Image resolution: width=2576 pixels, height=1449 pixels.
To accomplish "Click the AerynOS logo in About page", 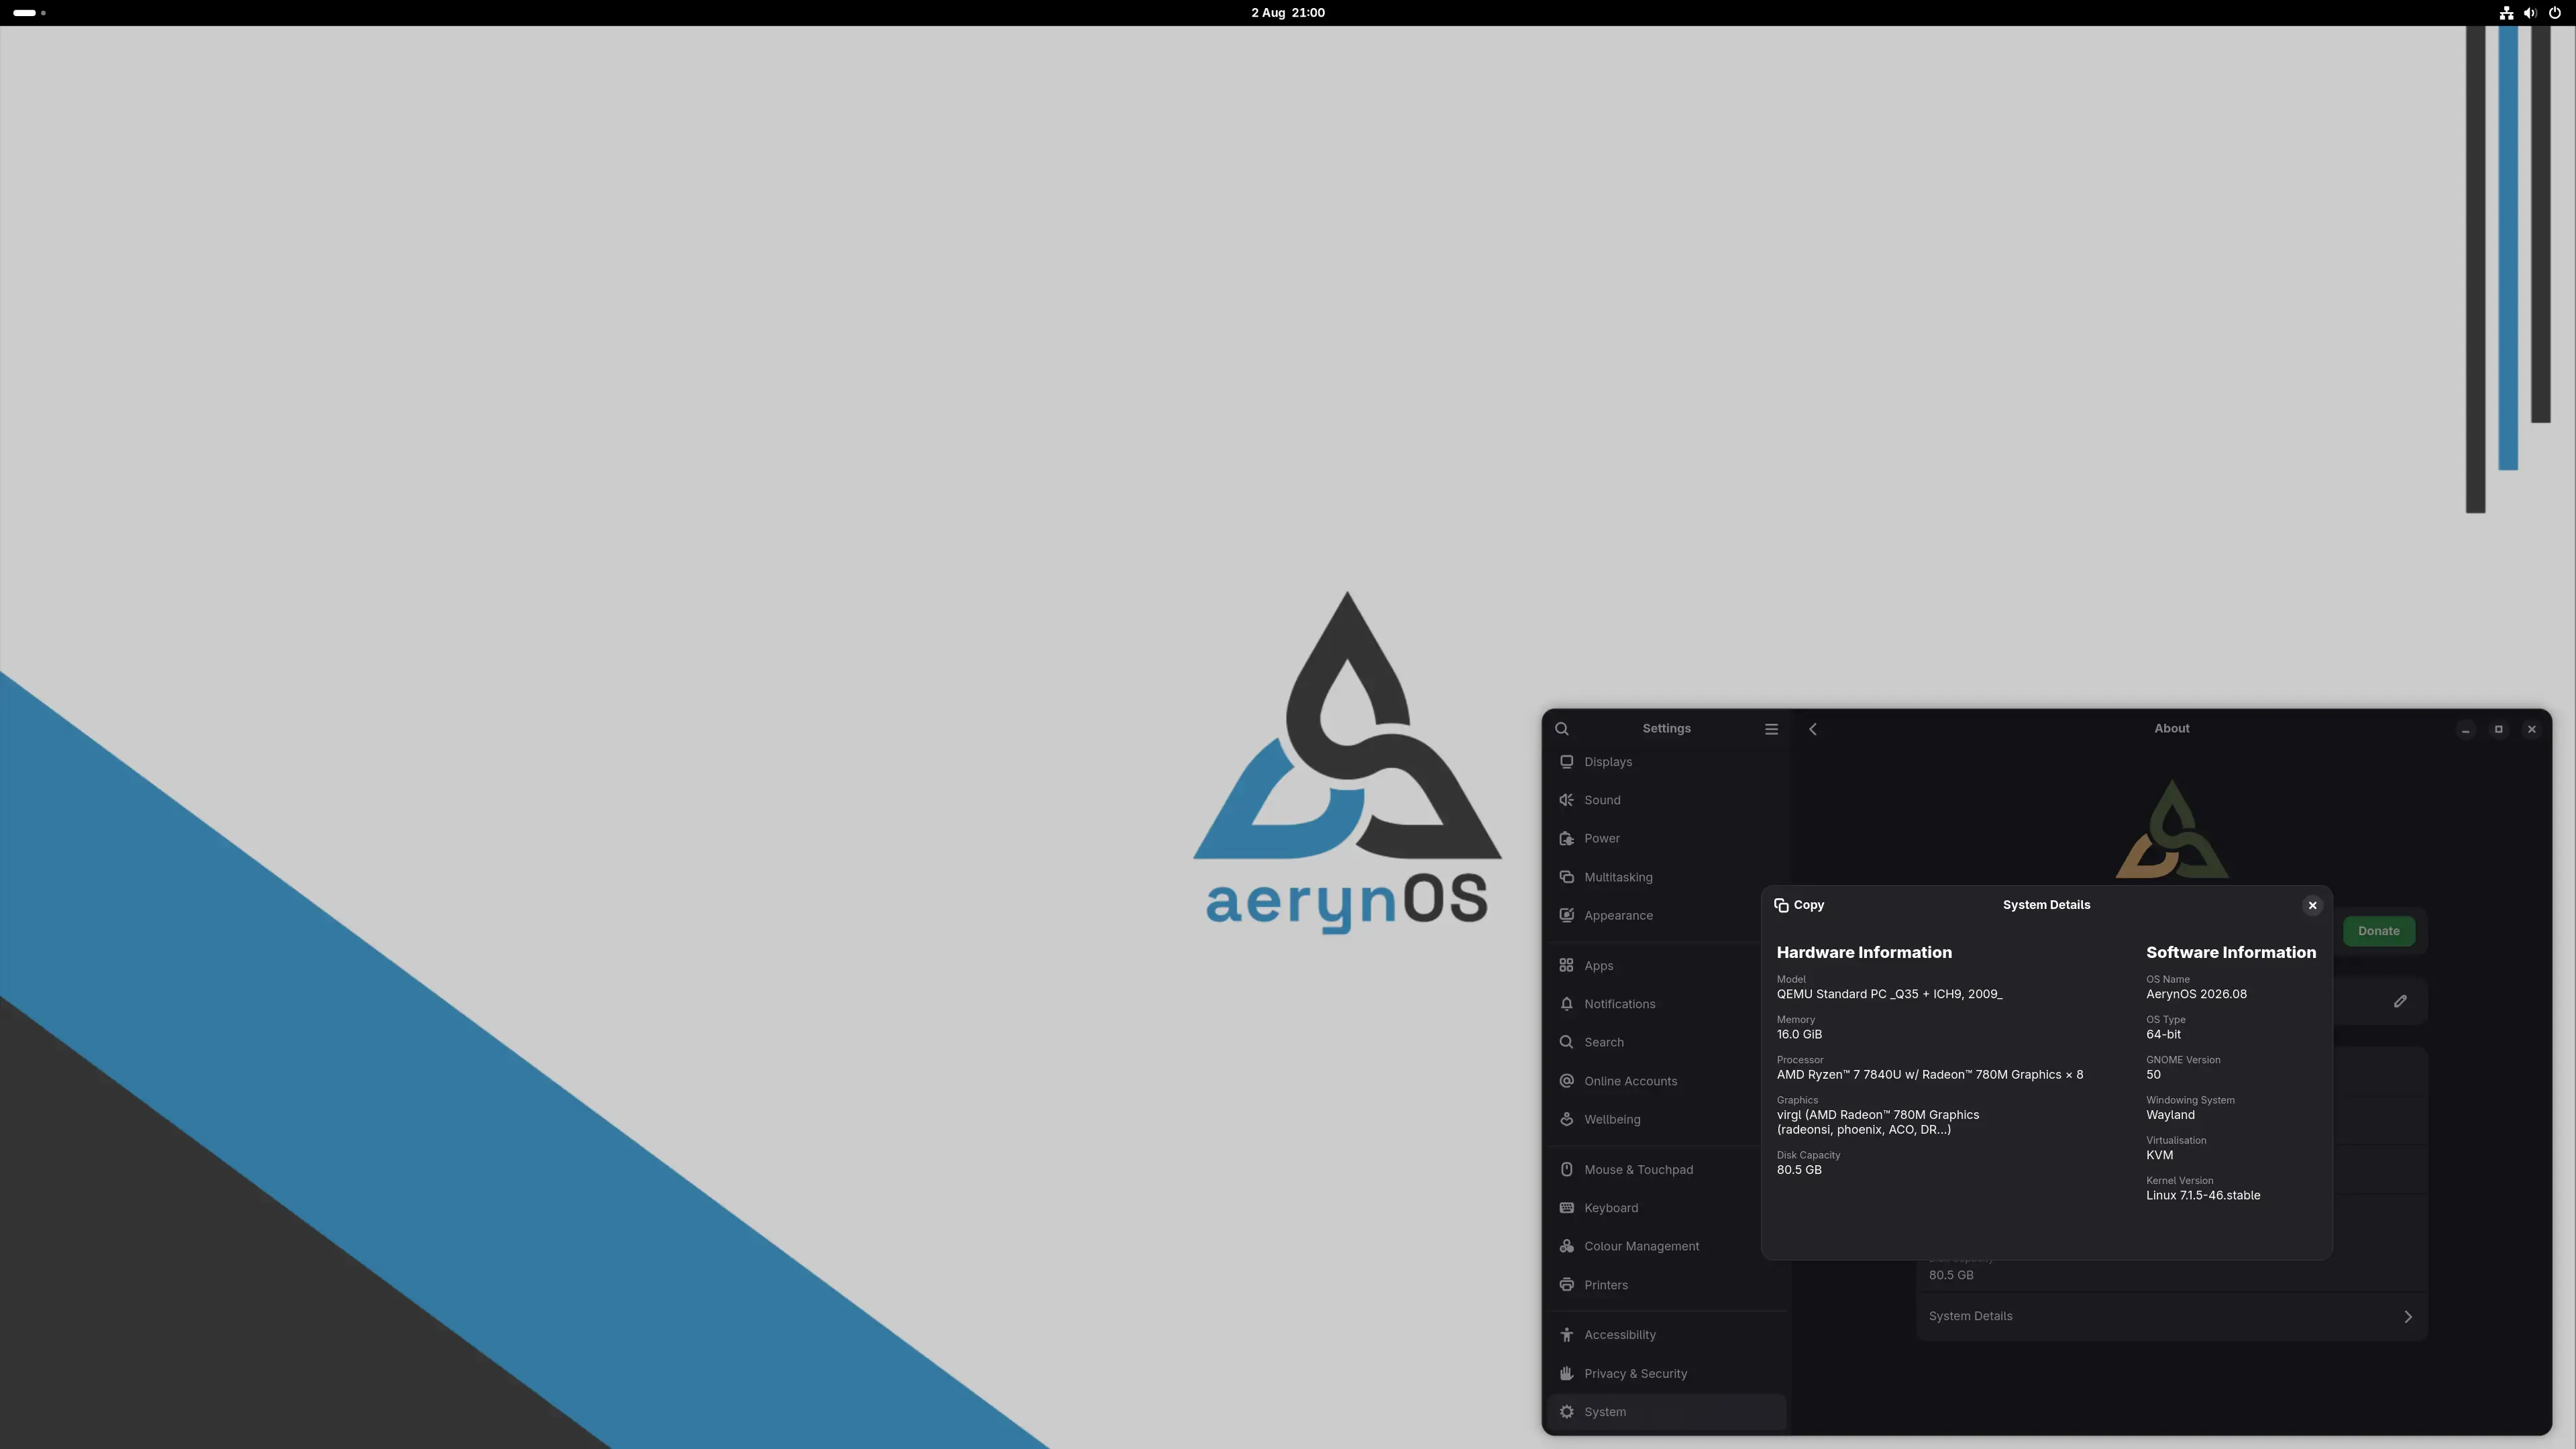I will [2172, 830].
